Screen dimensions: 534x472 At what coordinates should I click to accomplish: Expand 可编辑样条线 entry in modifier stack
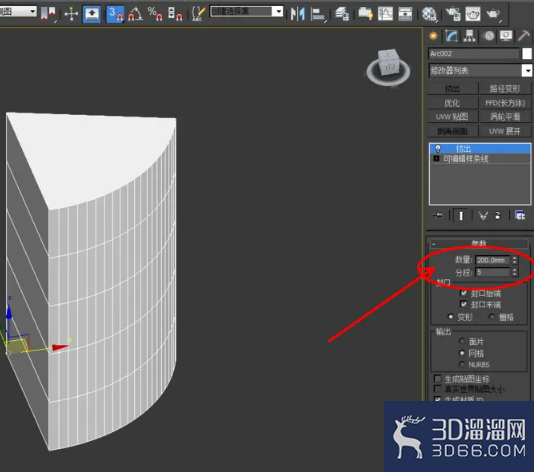[436, 159]
